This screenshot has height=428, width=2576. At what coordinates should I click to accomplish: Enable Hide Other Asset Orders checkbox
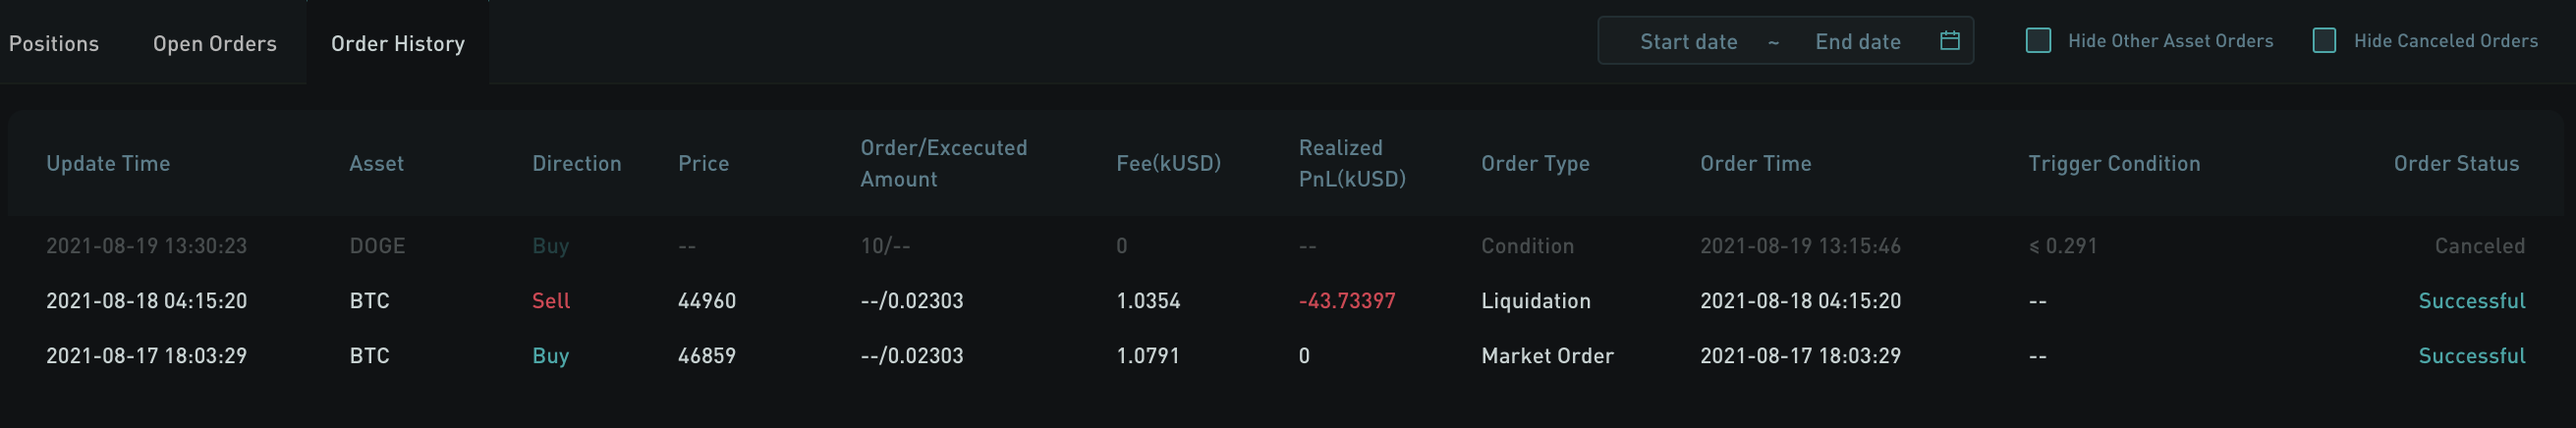point(2037,41)
